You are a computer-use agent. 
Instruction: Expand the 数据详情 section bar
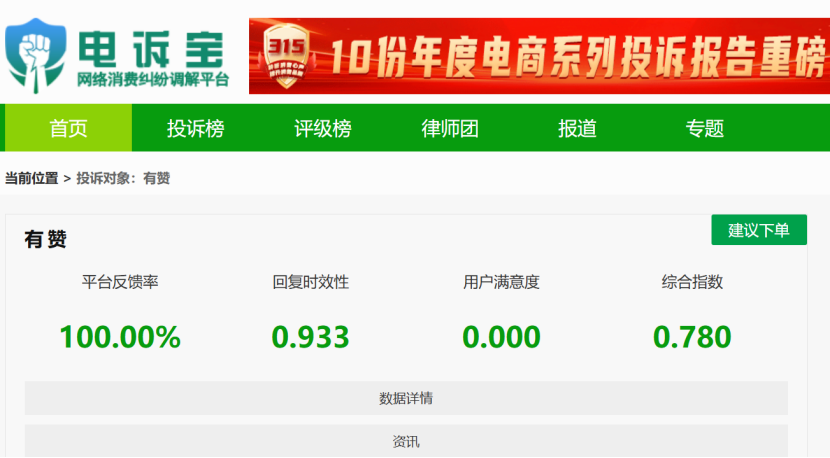[406, 398]
